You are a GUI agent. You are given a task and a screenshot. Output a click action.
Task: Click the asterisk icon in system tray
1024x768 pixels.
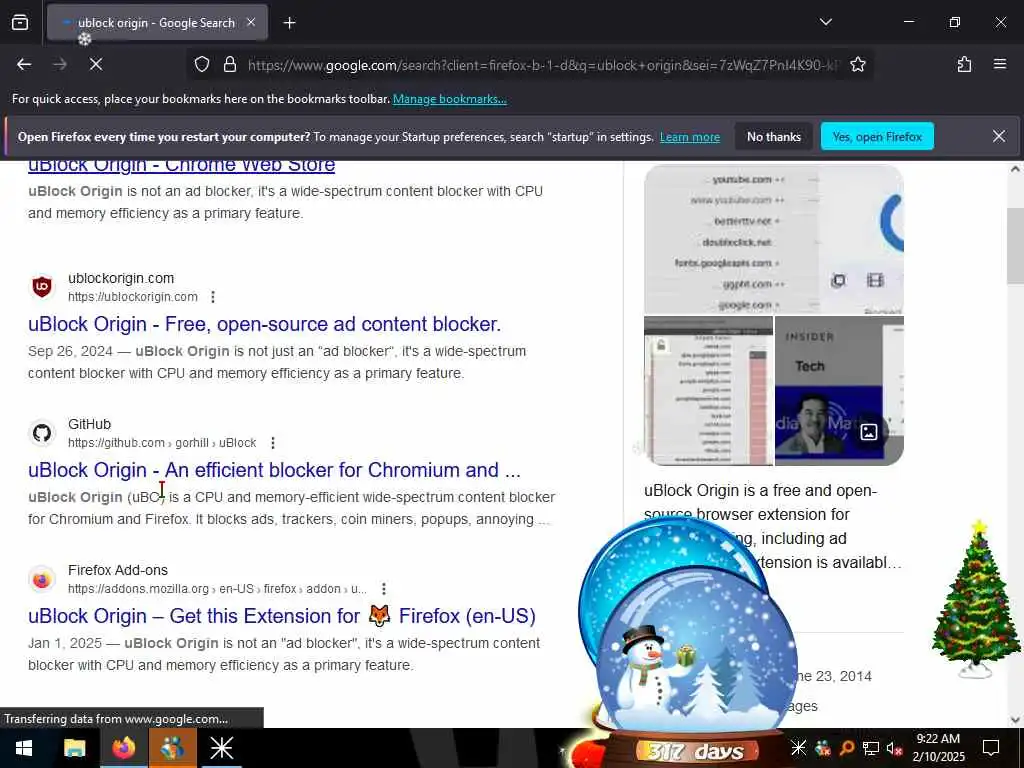[799, 748]
